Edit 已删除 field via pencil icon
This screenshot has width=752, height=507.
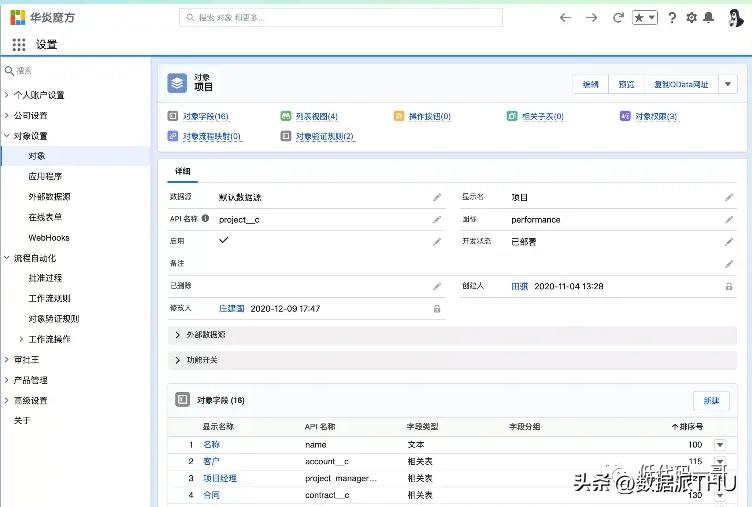[x=437, y=286]
